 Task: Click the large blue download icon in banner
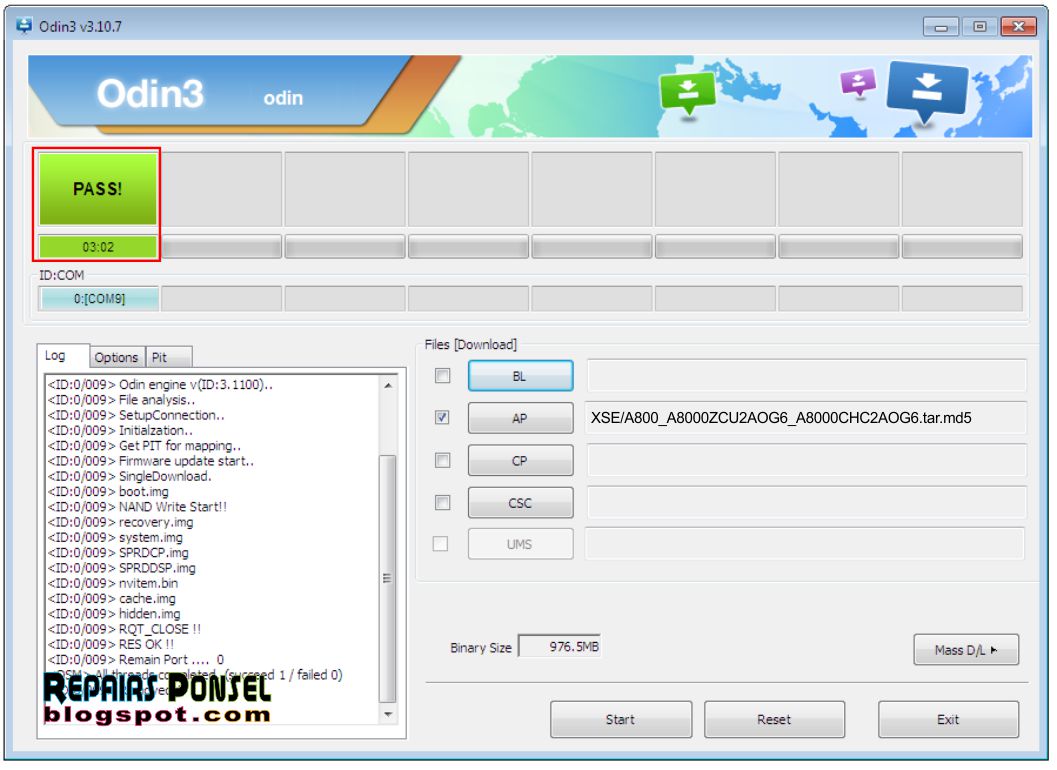point(927,92)
